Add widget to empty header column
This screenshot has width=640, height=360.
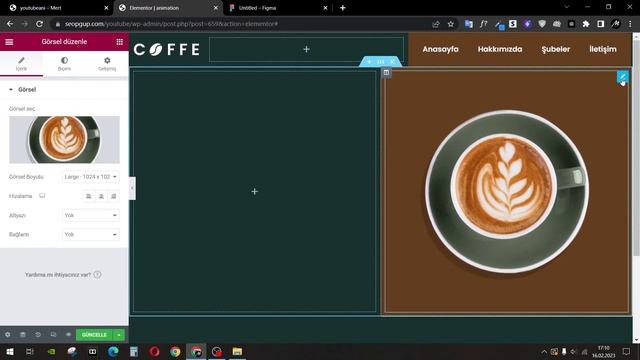coord(306,49)
